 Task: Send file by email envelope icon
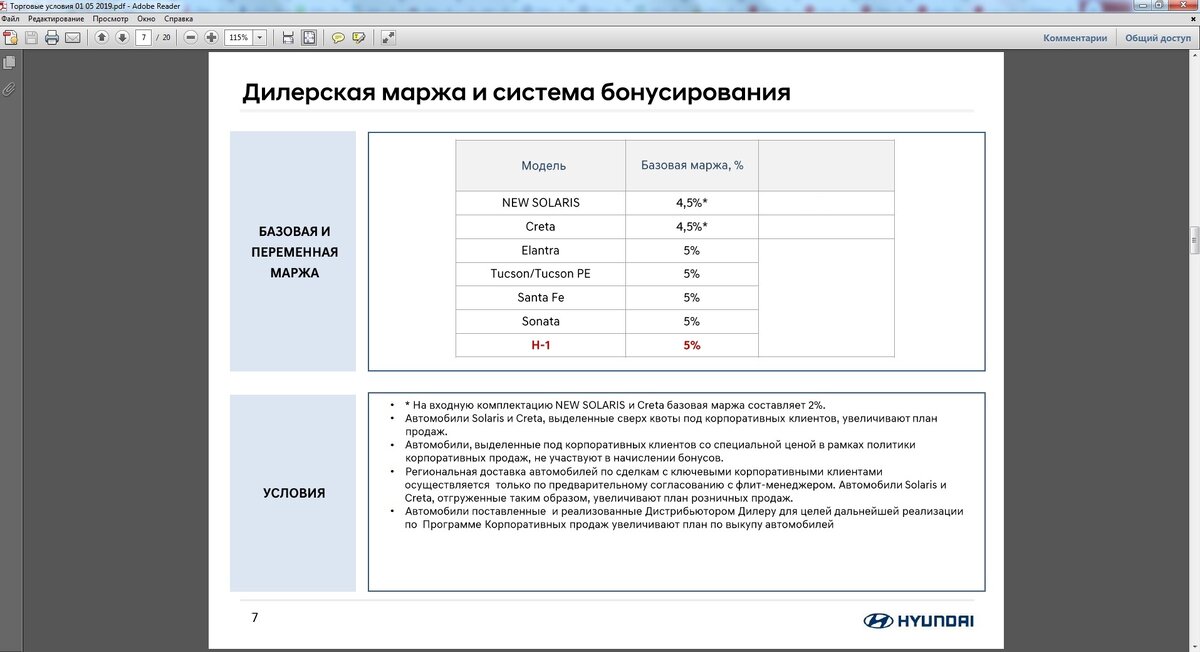[x=72, y=38]
